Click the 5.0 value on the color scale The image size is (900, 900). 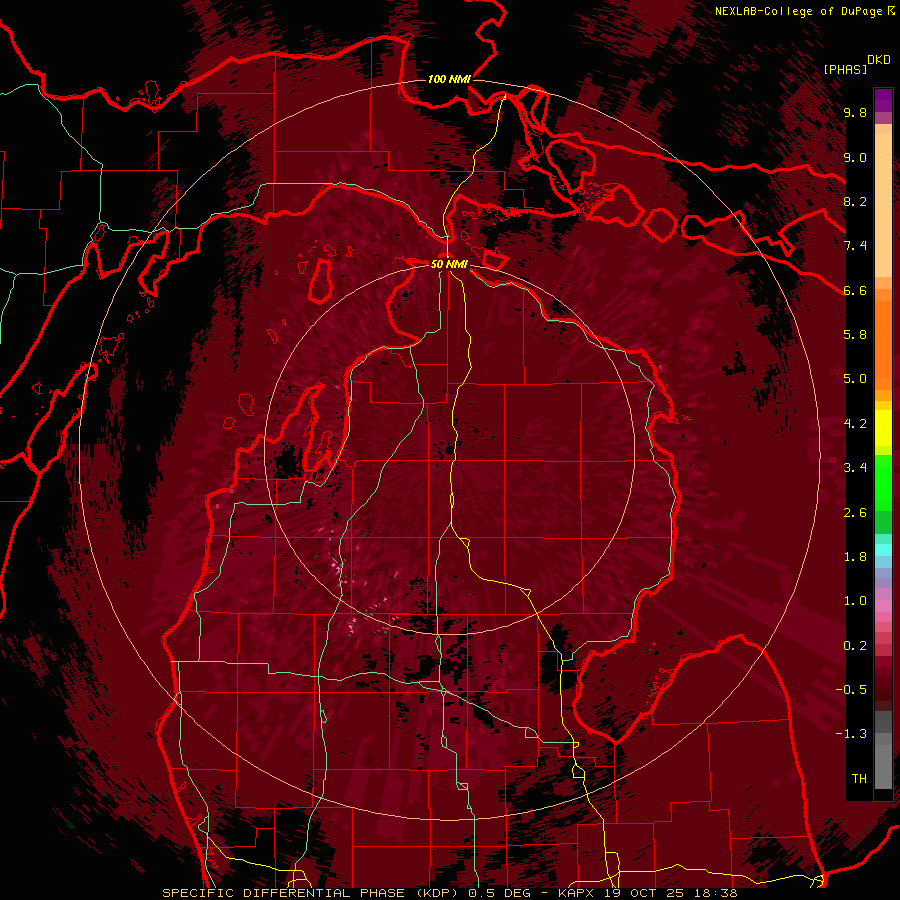coord(855,379)
